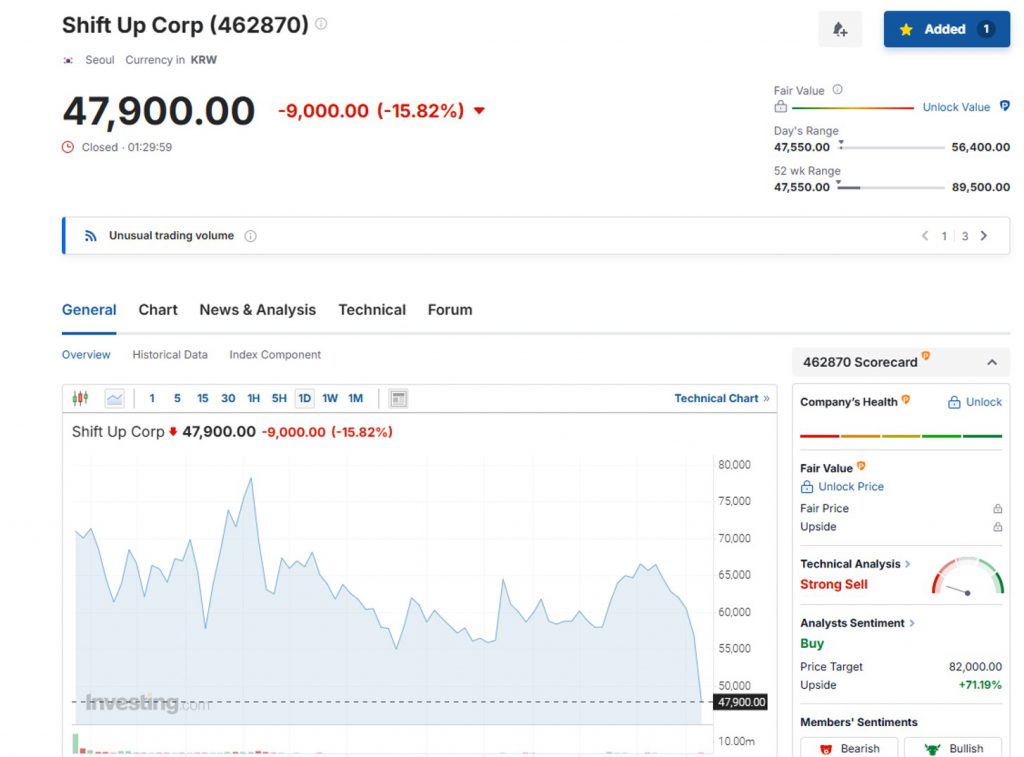
Task: Click the Strong Sell text
Action: (x=834, y=585)
